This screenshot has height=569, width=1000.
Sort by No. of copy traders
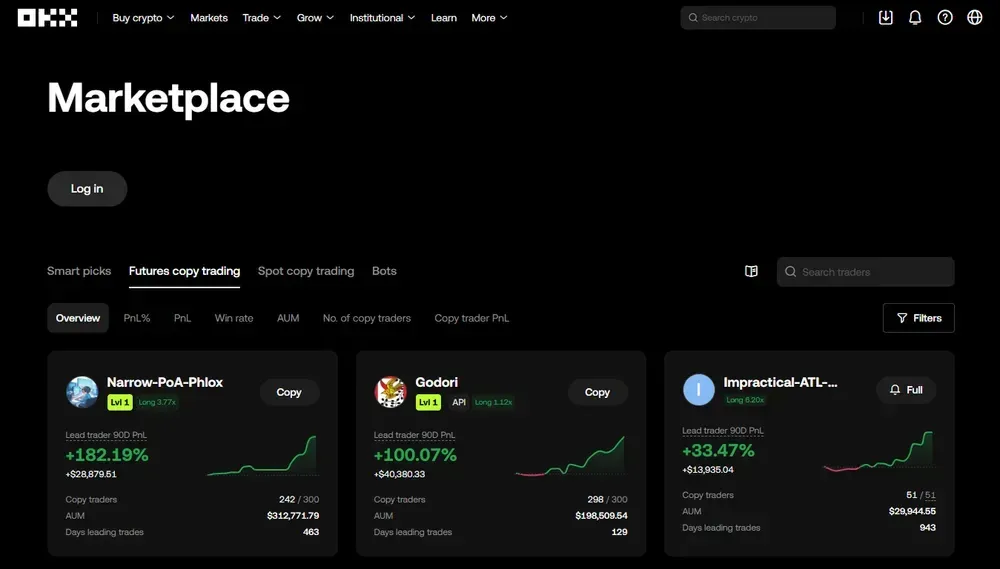coord(367,318)
